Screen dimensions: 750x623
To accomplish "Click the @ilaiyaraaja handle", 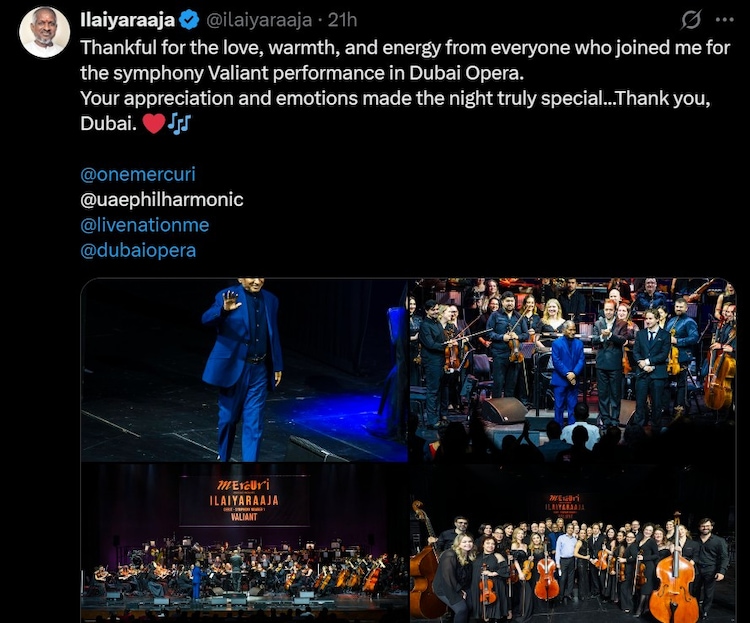I will pyautogui.click(x=259, y=20).
